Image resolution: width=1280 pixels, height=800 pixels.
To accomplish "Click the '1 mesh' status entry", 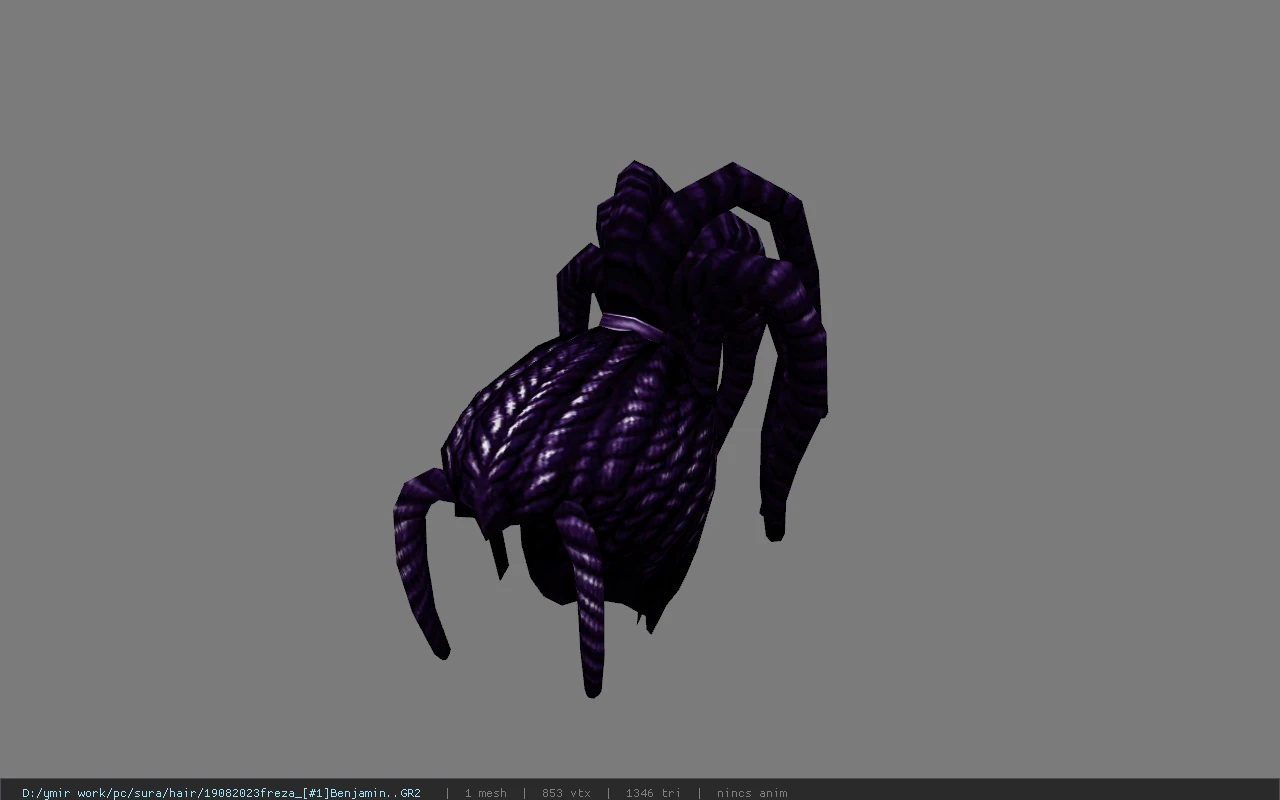I will (485, 793).
